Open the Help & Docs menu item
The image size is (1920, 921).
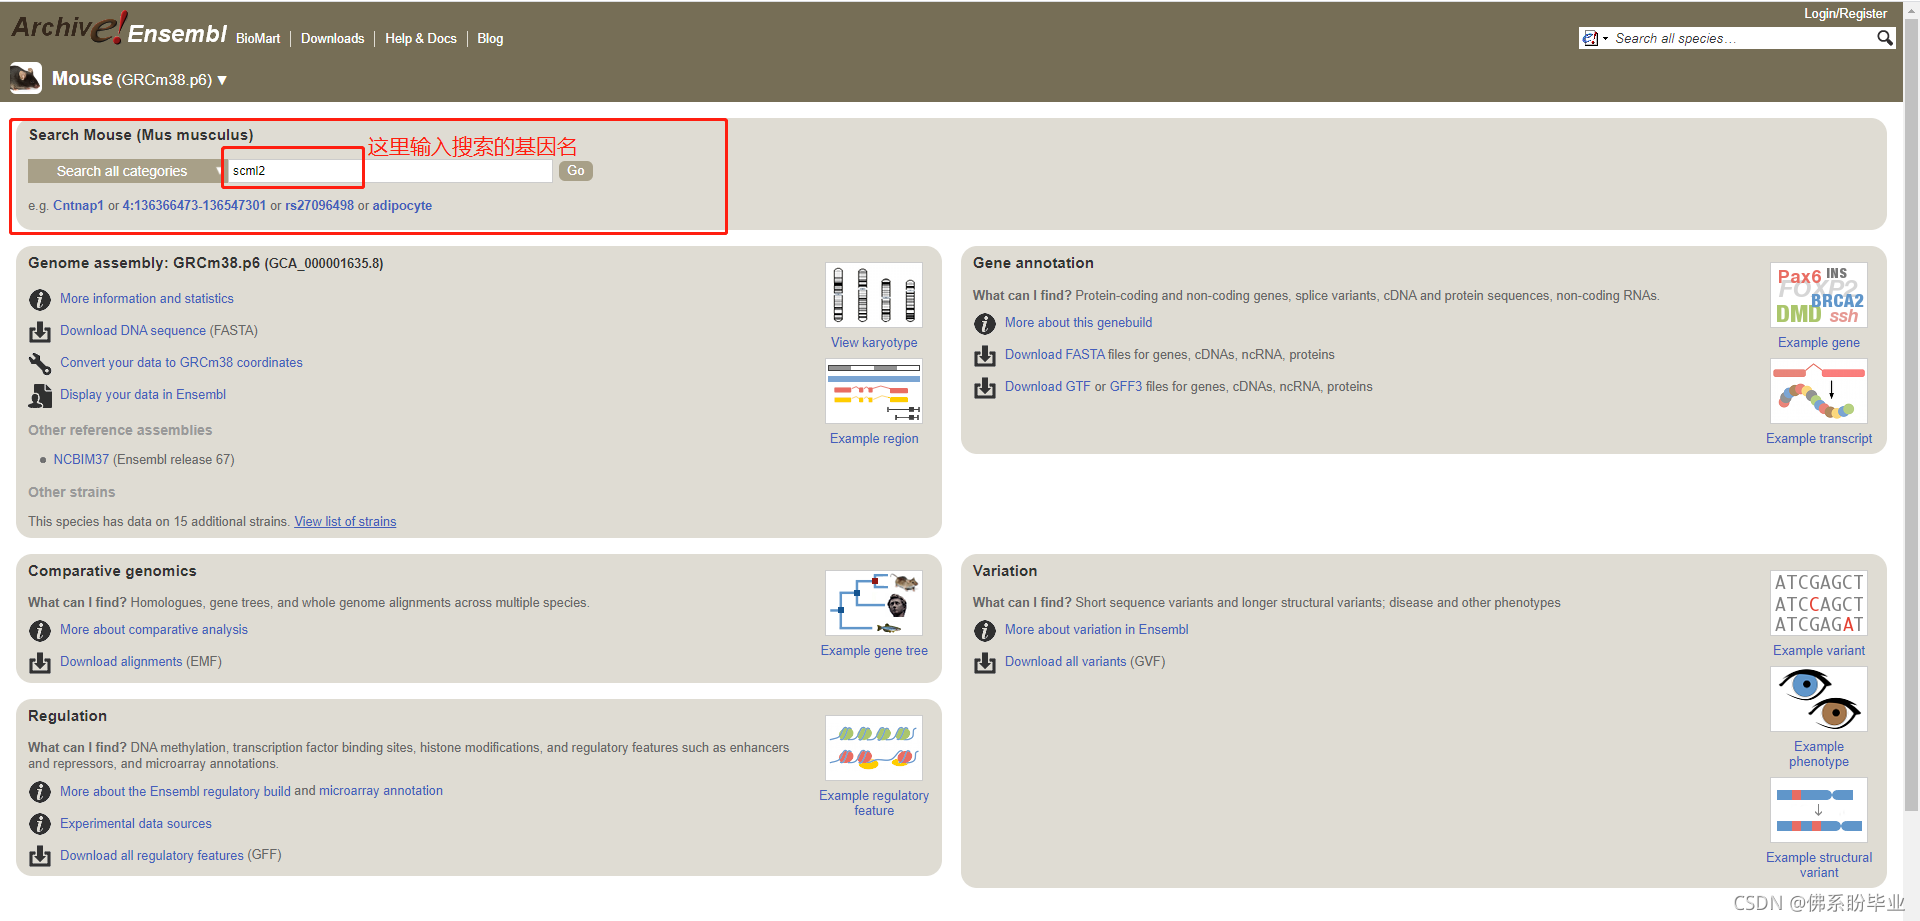(421, 38)
